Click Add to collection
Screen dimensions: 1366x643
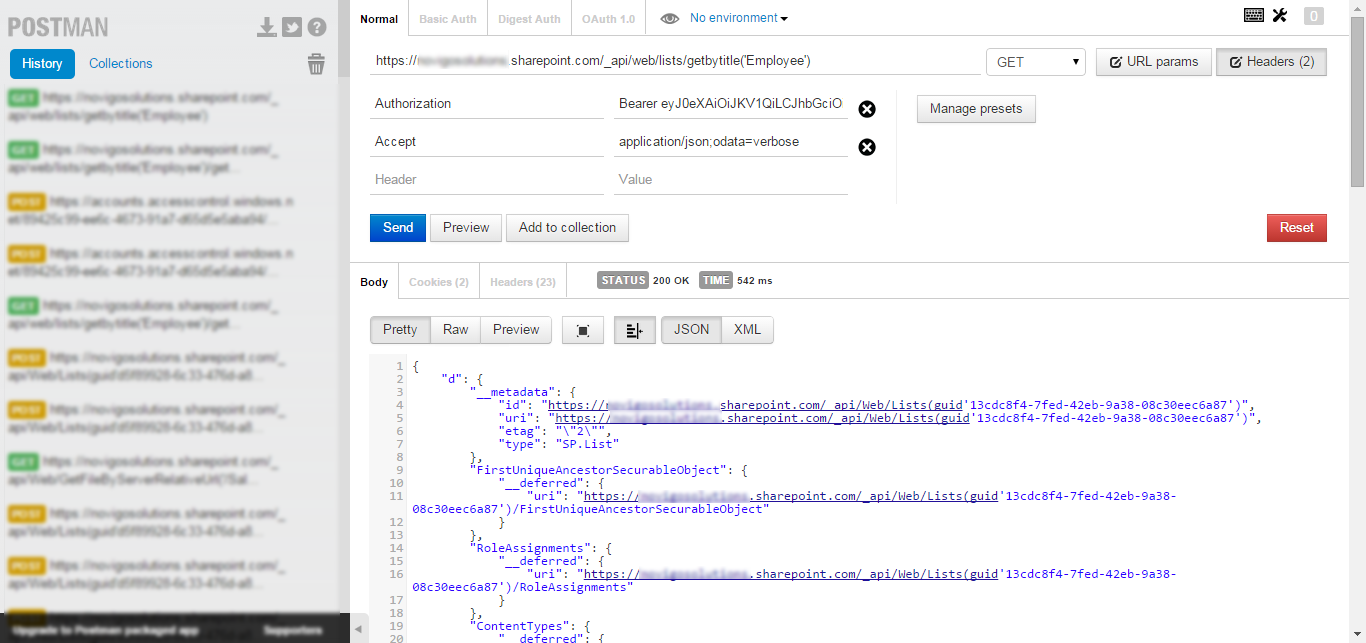pos(567,227)
